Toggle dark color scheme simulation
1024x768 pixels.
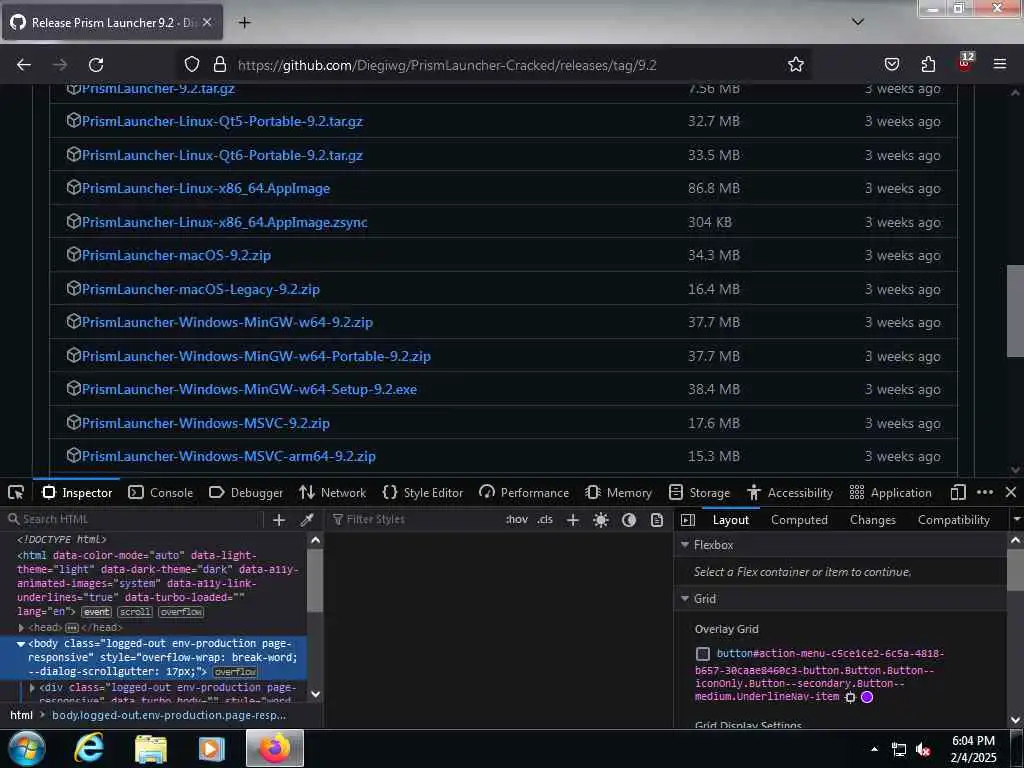(629, 520)
